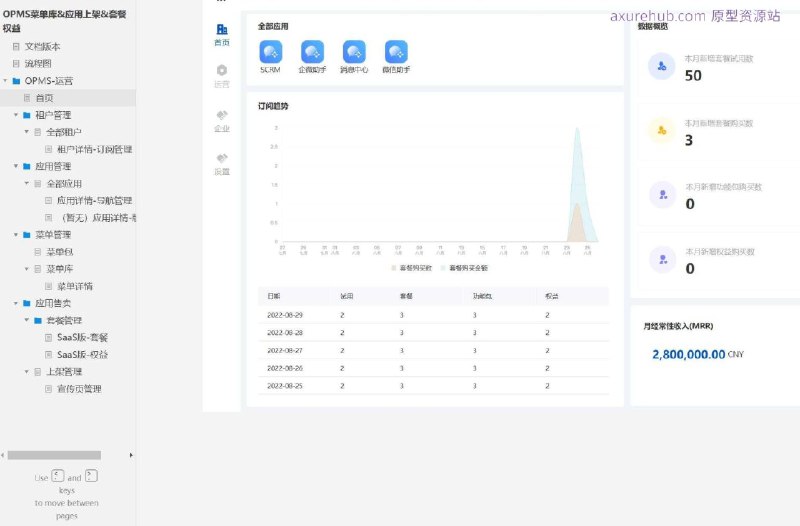Click the horizontal scrollbar in page tree
The height and width of the screenshot is (526, 800).
(54, 455)
